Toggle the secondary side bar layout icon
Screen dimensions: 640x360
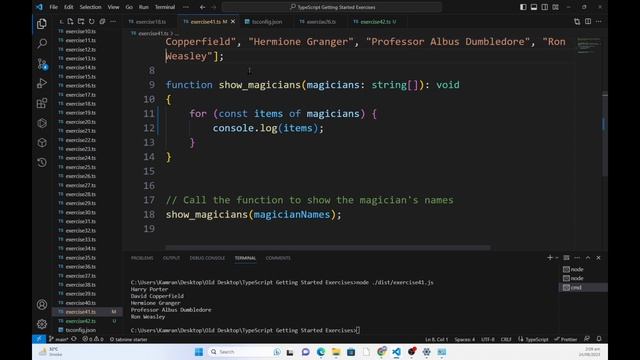(x=544, y=7)
